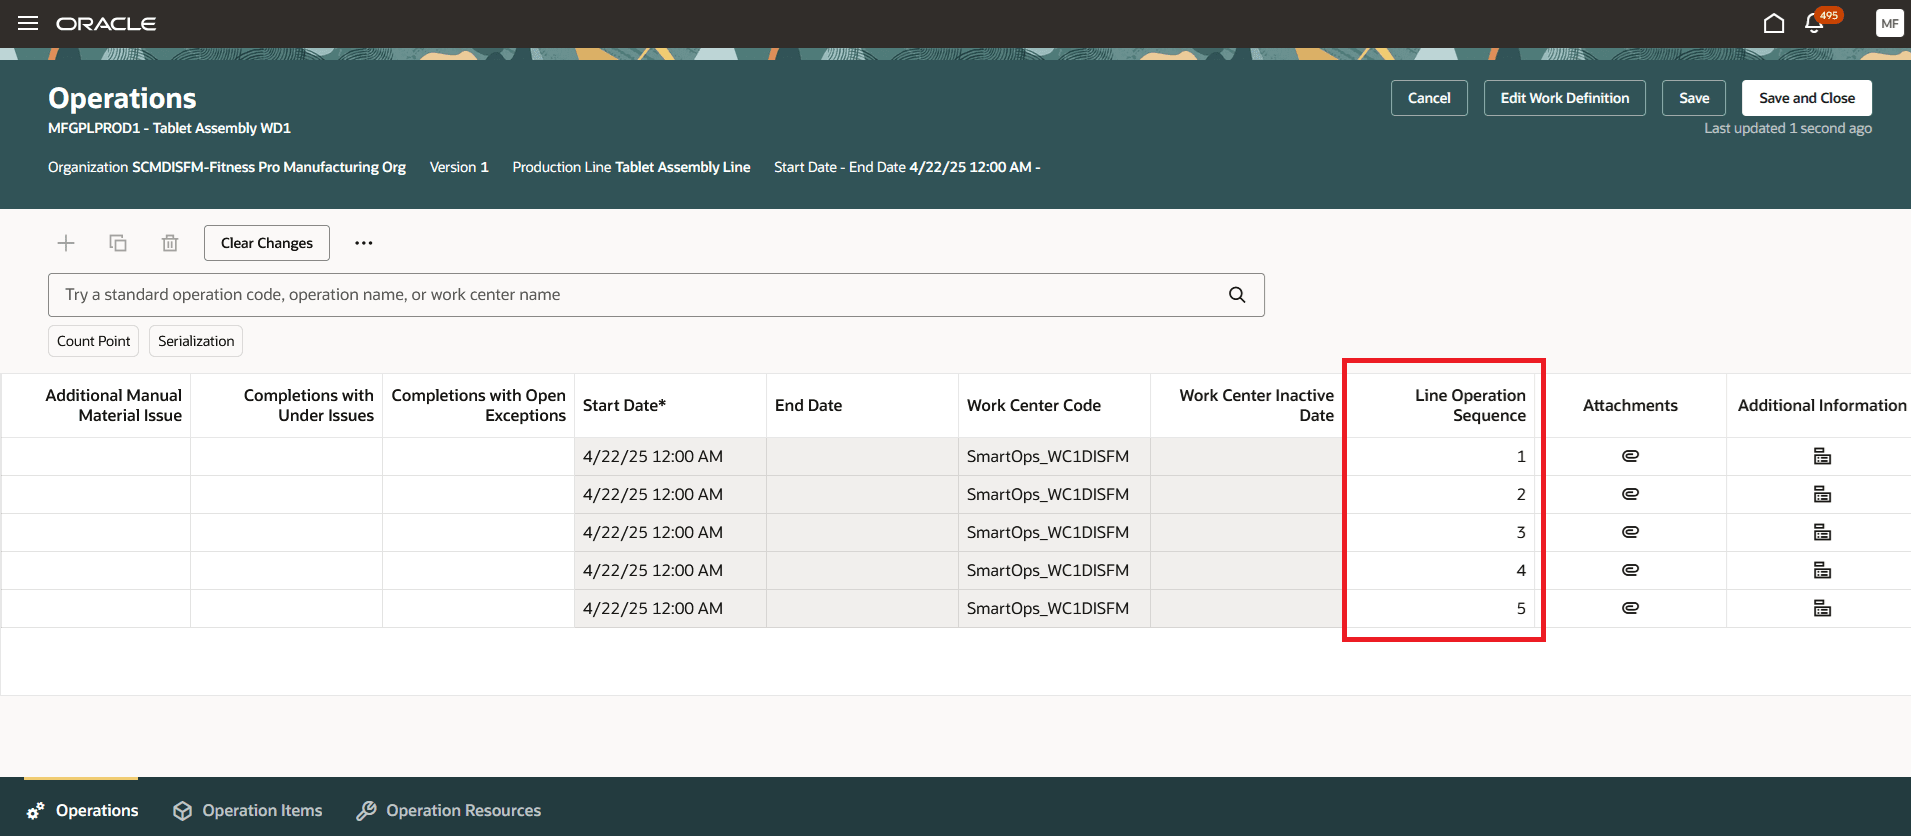Click the Clear Changes button
The width and height of the screenshot is (1911, 836).
point(267,243)
